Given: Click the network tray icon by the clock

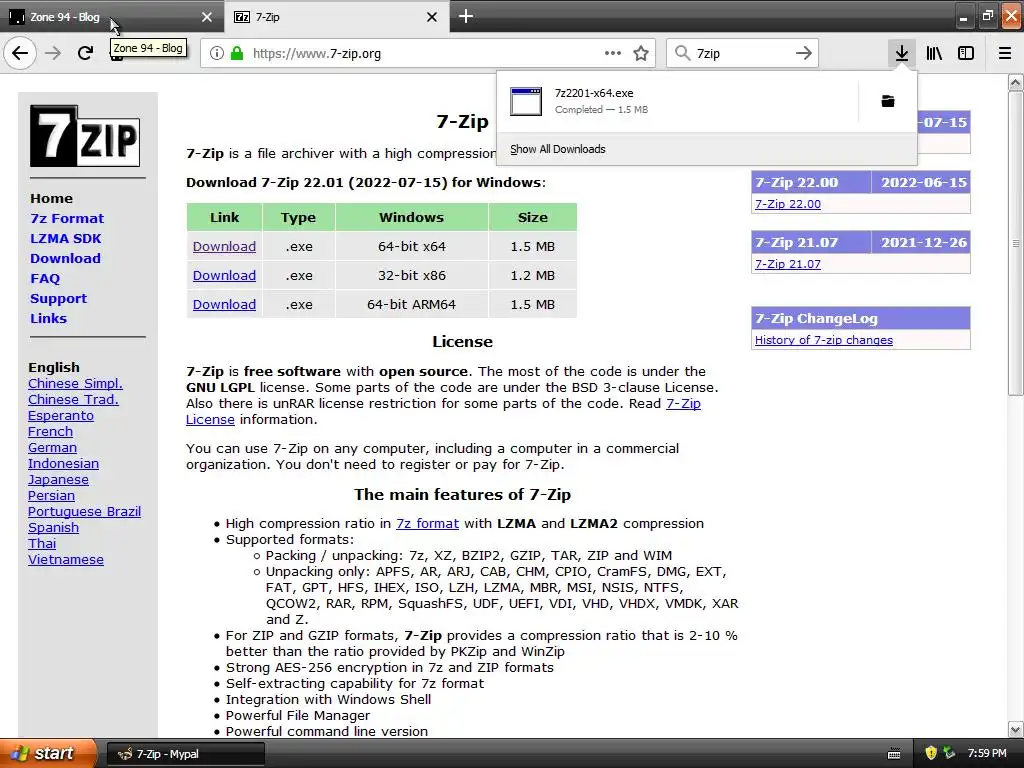Looking at the screenshot, I should [950, 753].
